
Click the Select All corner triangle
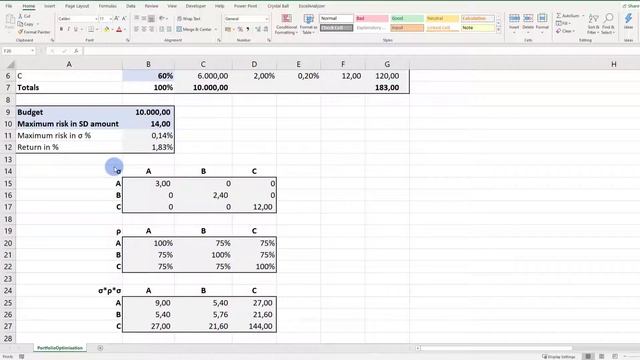click(10, 64)
